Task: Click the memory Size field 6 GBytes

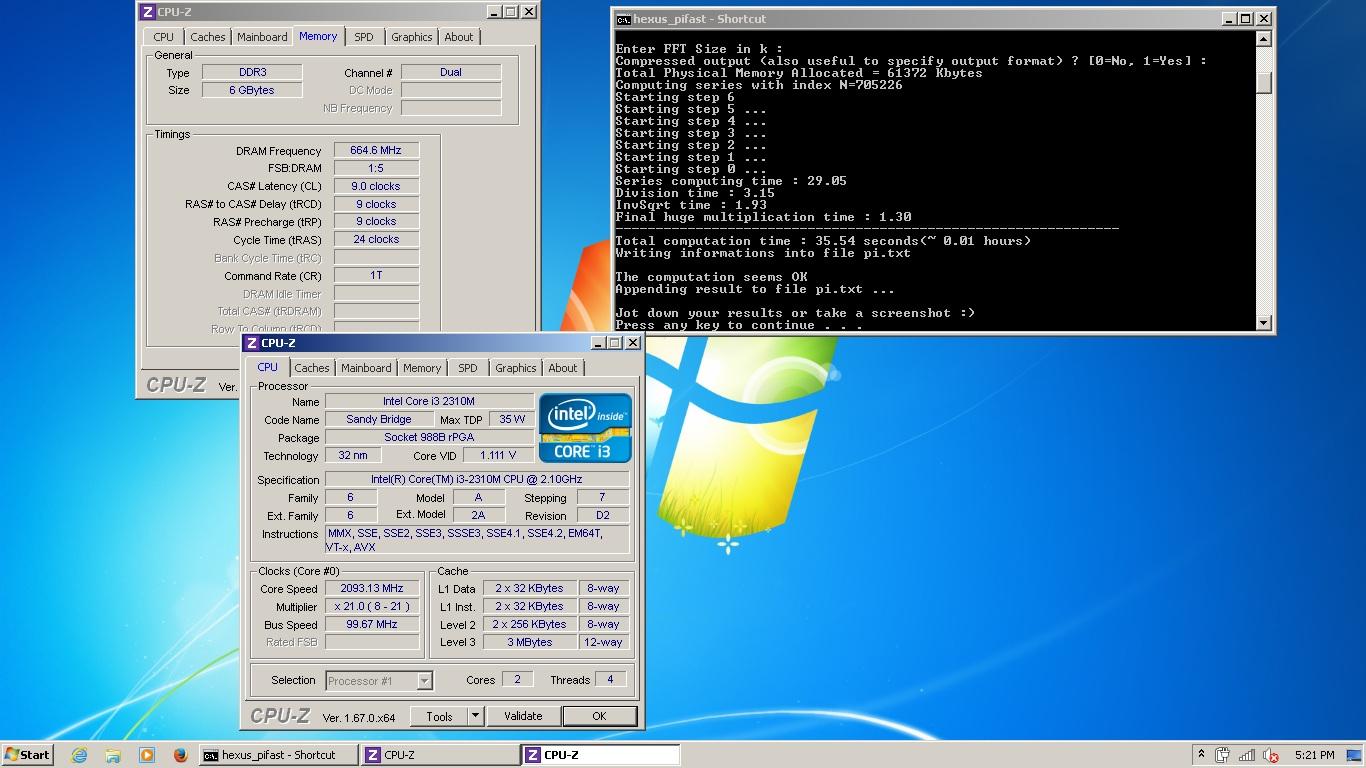Action: point(252,90)
